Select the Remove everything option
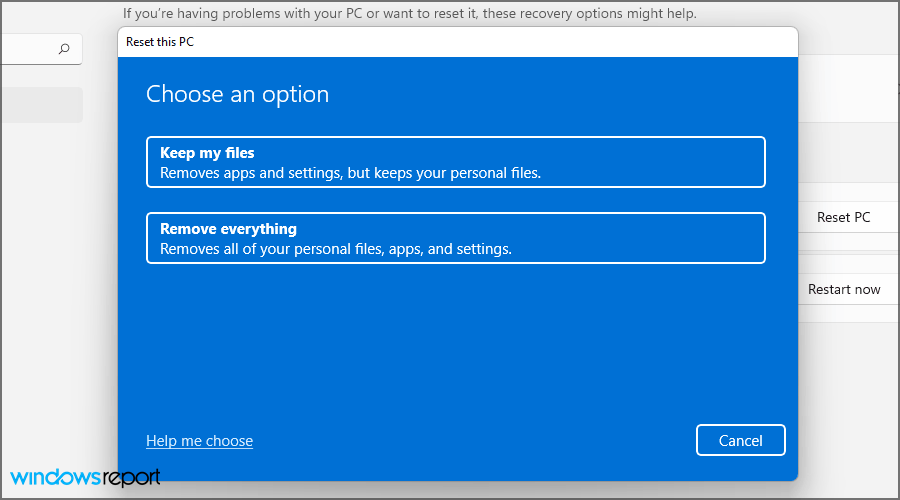The image size is (900, 500). [x=455, y=238]
